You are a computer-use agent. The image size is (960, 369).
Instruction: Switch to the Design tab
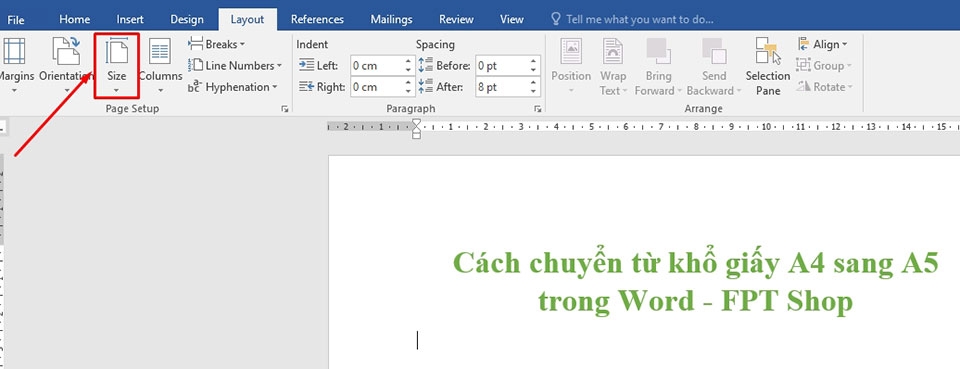click(x=187, y=20)
